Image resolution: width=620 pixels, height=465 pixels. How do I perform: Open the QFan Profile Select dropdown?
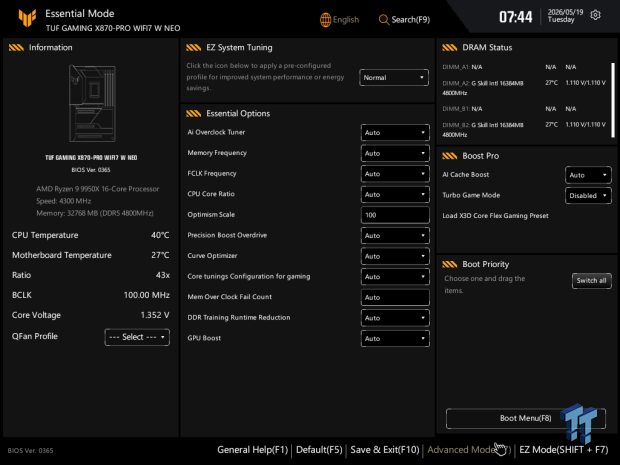coord(137,337)
